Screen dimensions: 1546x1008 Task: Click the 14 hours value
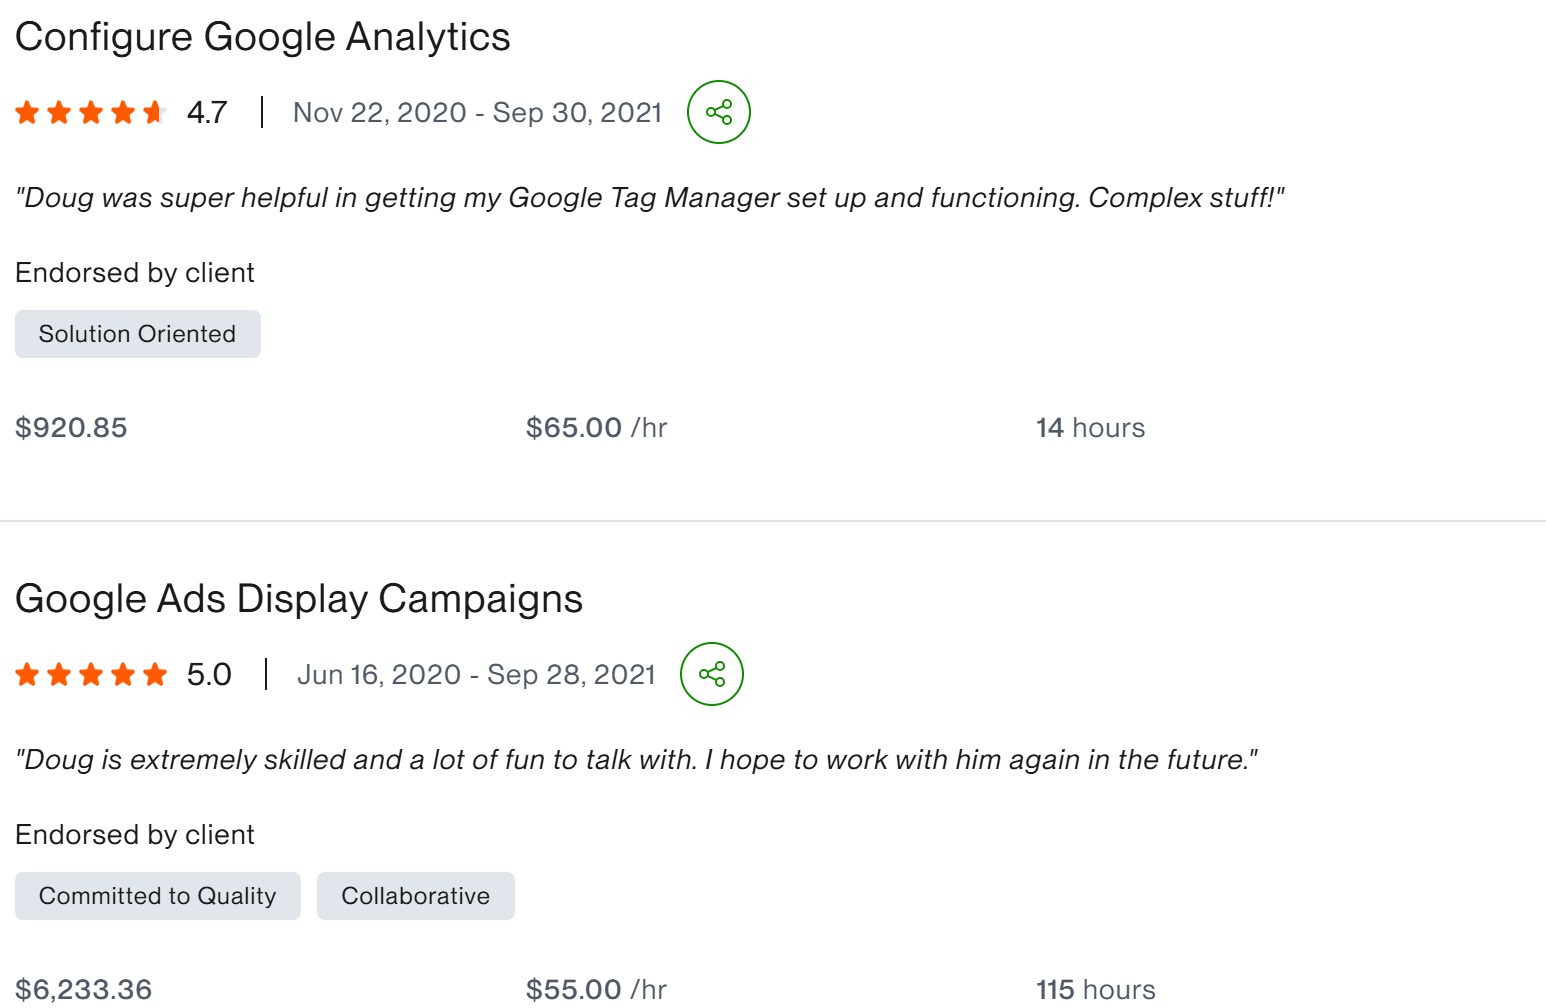click(x=1091, y=428)
